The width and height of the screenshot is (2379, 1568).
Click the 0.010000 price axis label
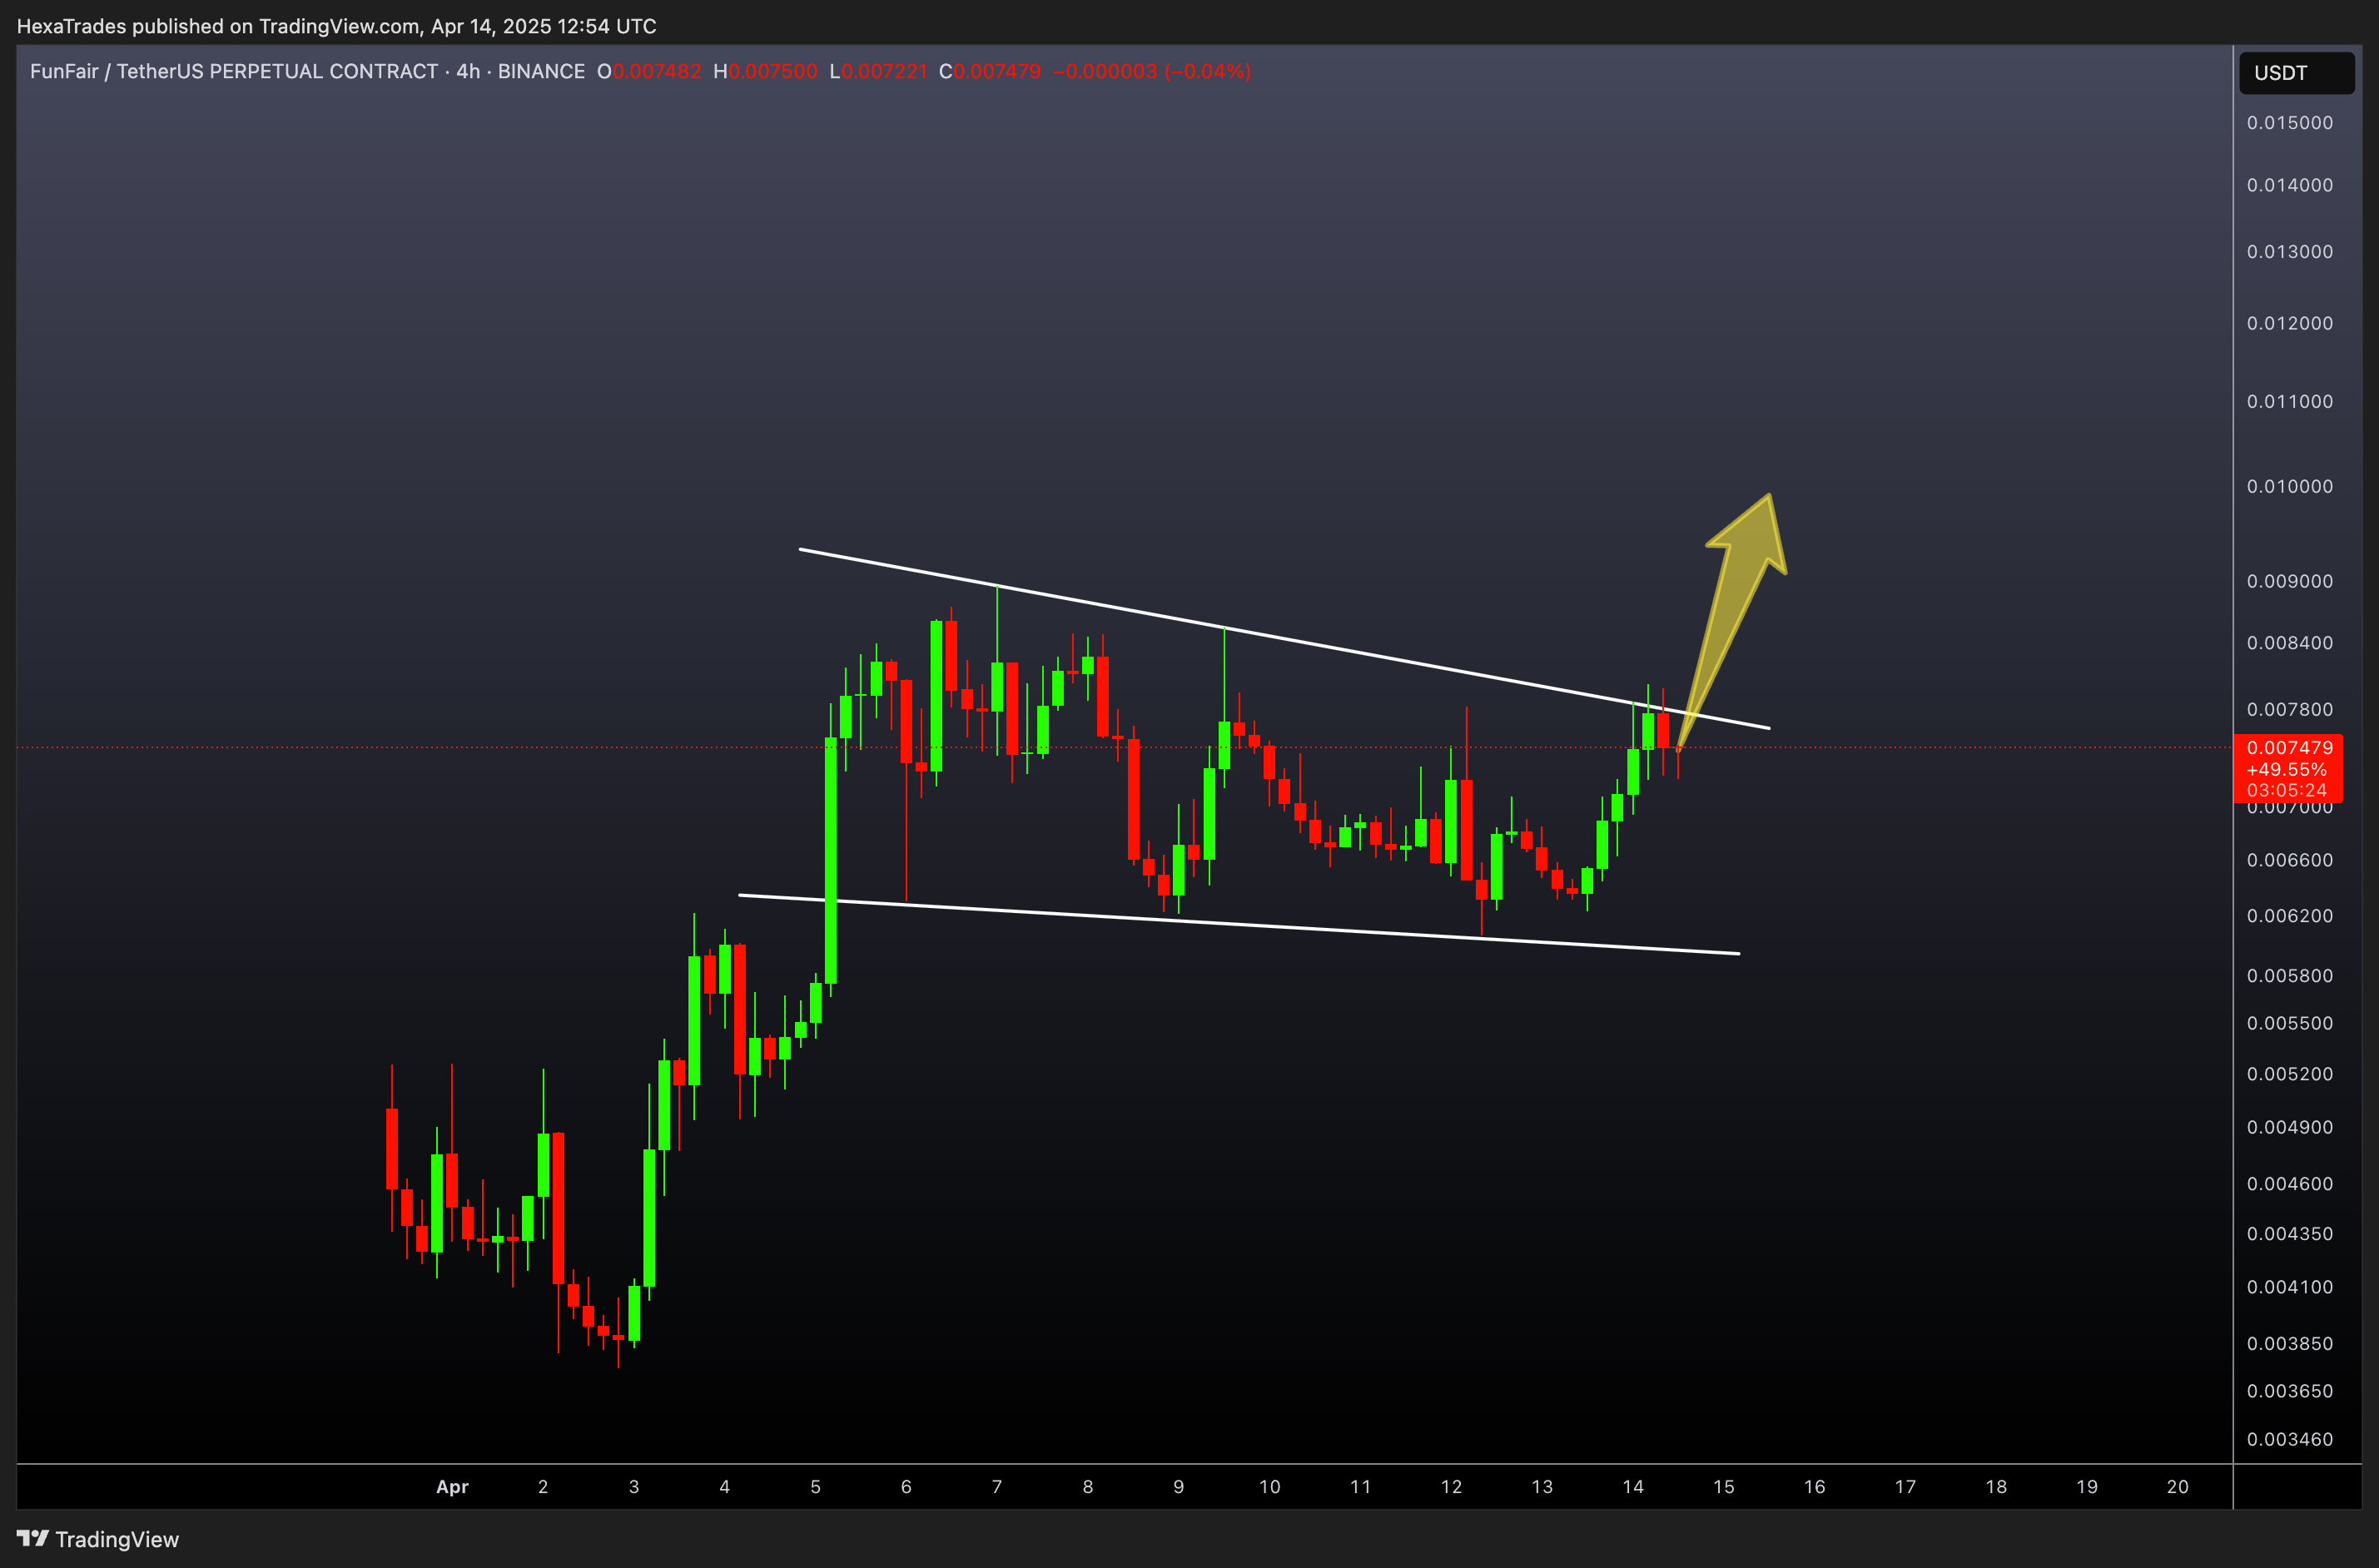pyautogui.click(x=2289, y=486)
